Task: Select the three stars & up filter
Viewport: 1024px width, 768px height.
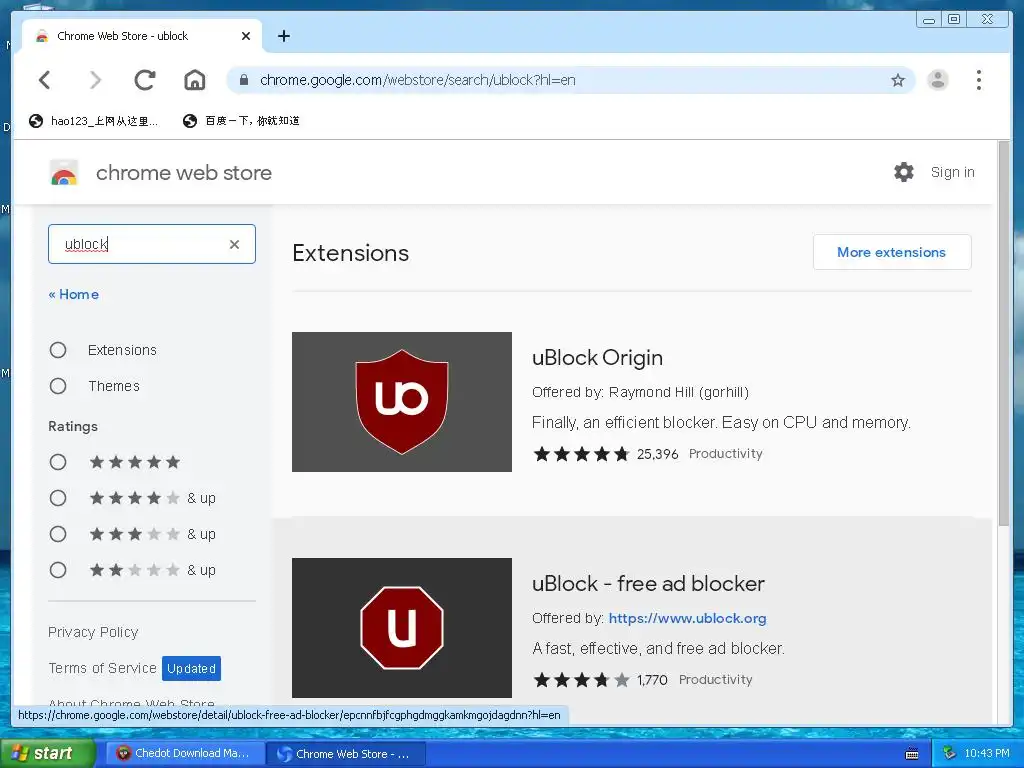Action: coord(58,534)
